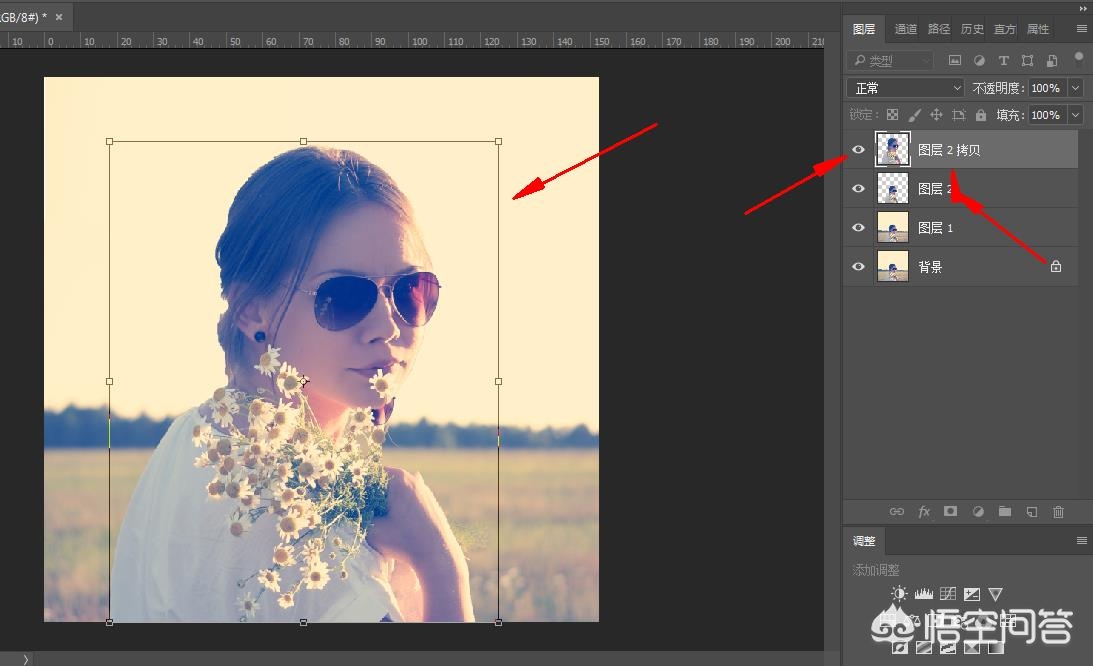Image resolution: width=1093 pixels, height=666 pixels.
Task: Open the layers panel menu button
Action: coord(1081,29)
